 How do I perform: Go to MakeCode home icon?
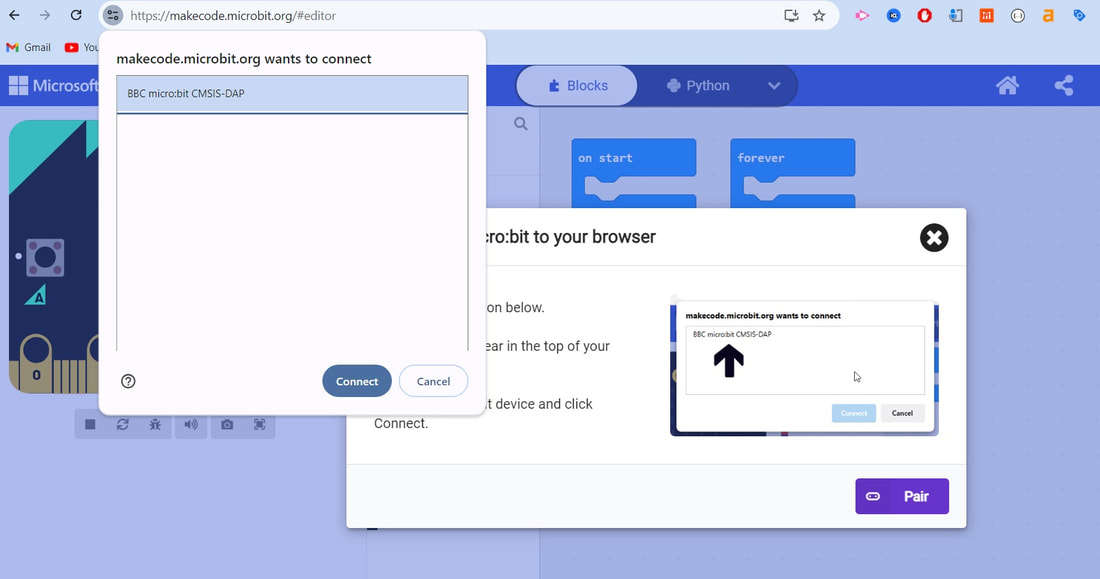(1007, 86)
